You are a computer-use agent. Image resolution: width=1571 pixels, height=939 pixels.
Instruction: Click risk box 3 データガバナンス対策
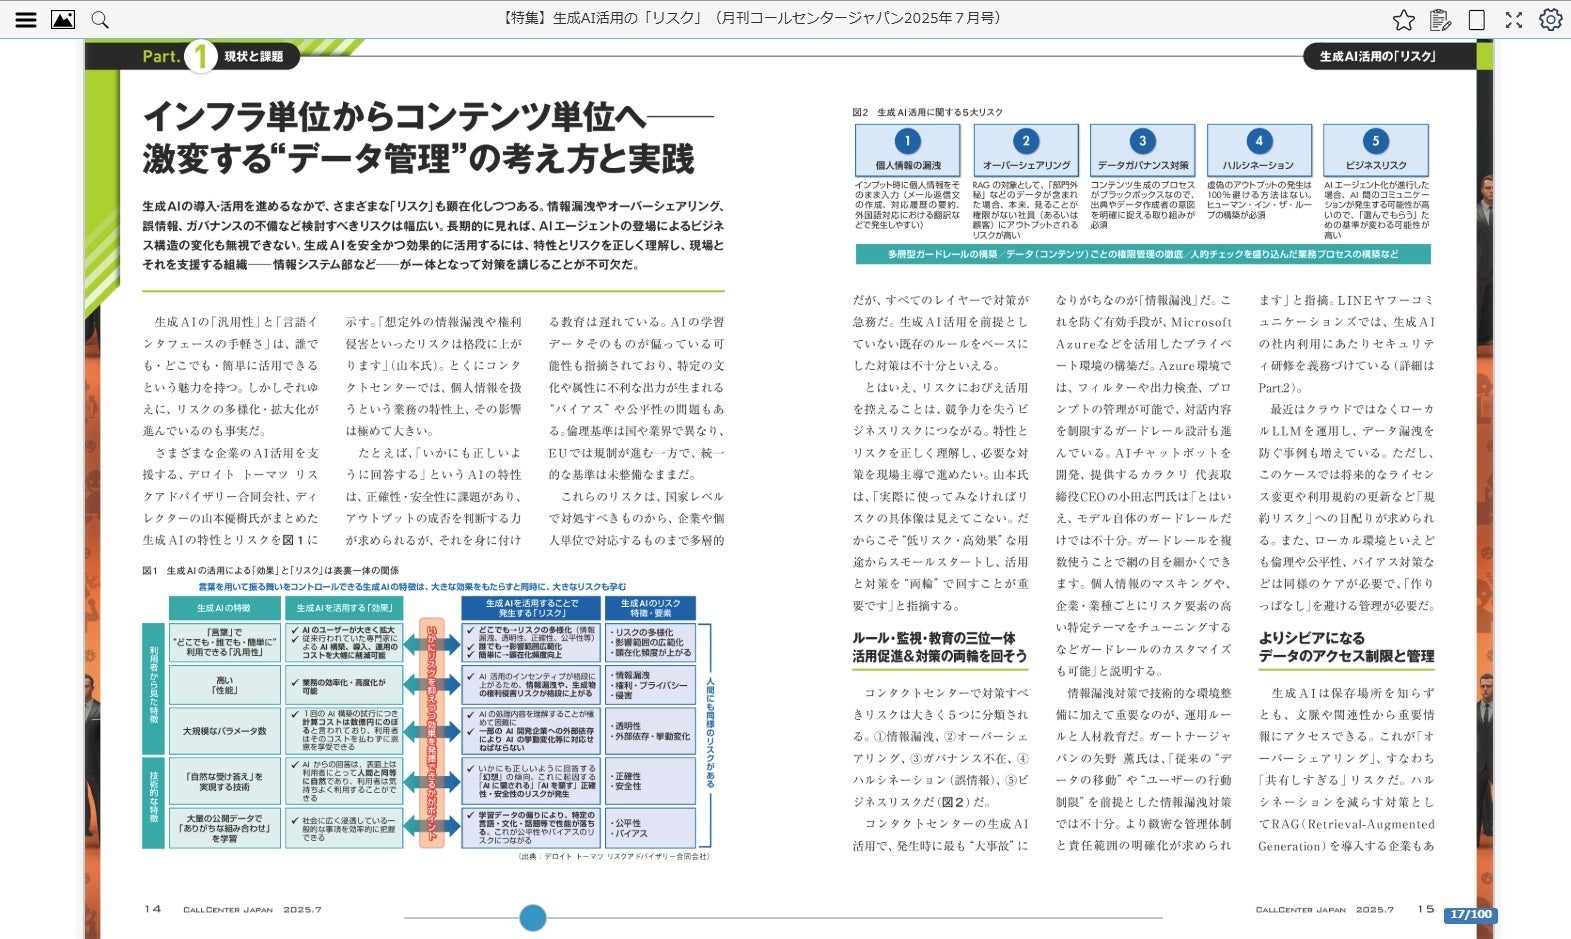1143,150
